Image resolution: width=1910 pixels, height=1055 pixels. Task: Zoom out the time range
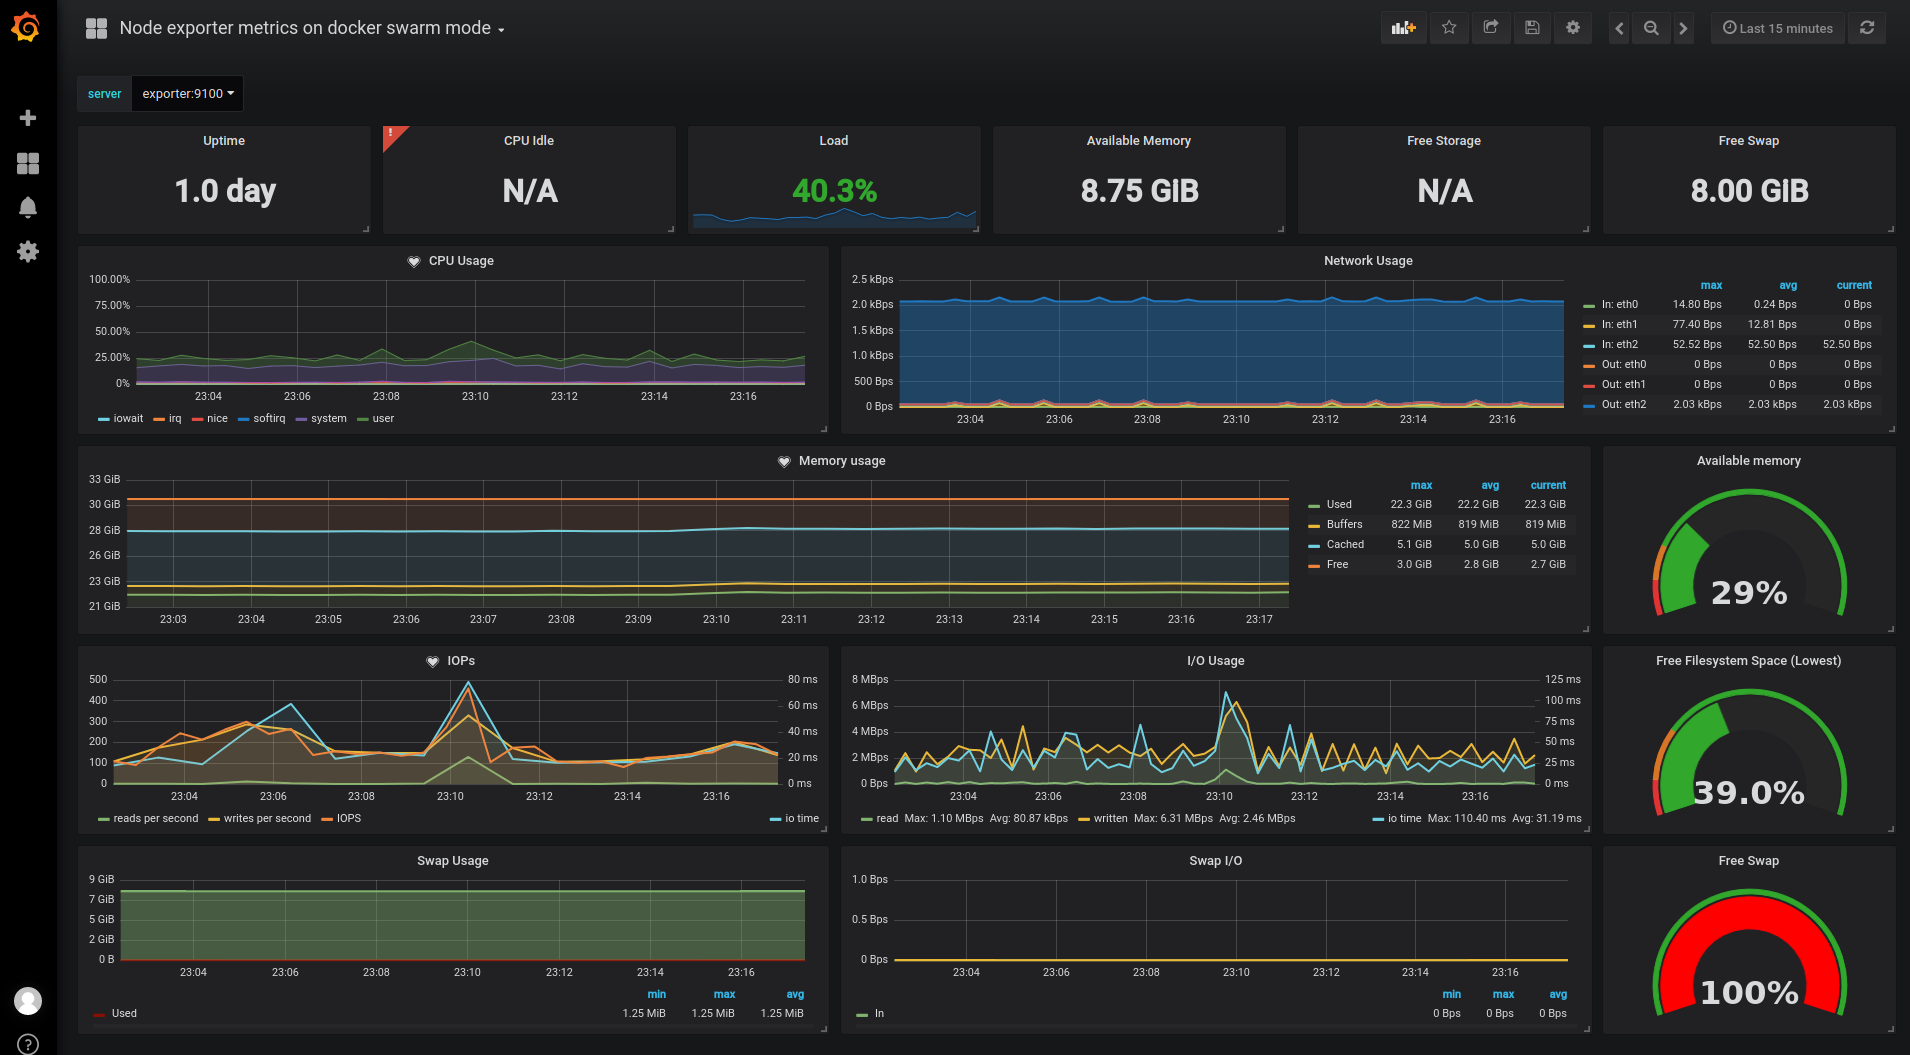(x=1651, y=28)
